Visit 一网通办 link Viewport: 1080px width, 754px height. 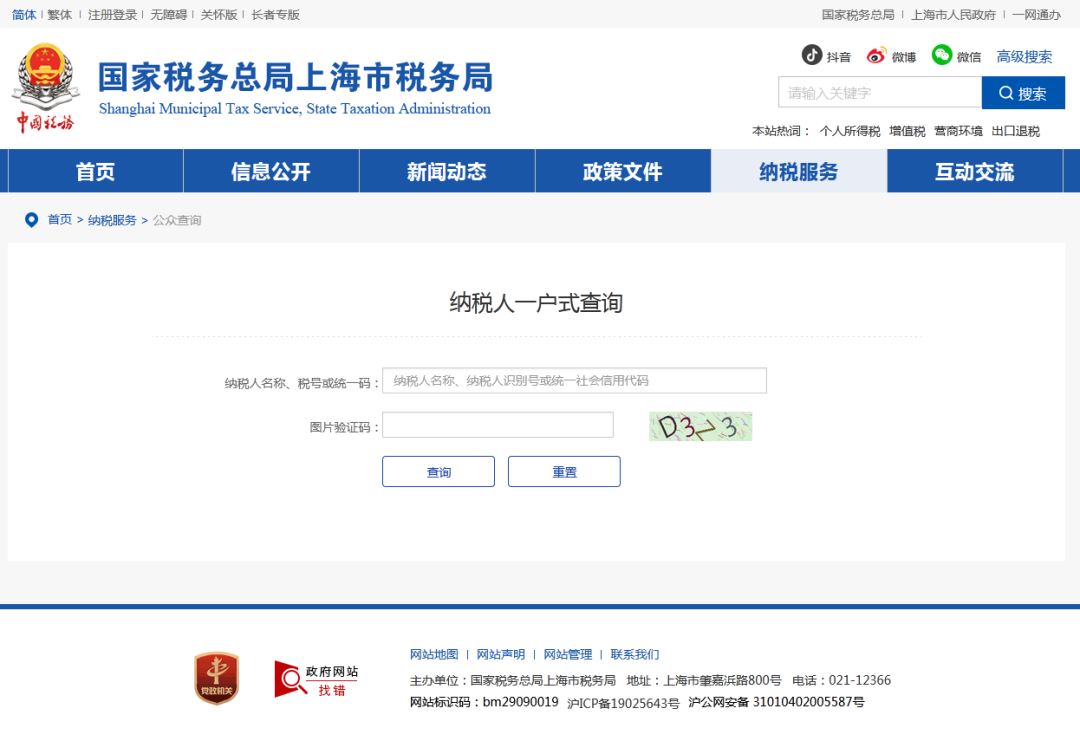point(1037,14)
